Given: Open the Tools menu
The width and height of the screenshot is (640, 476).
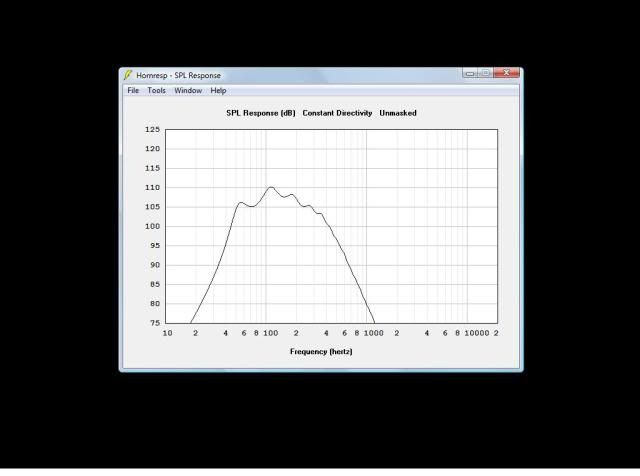Looking at the screenshot, I should tap(156, 91).
